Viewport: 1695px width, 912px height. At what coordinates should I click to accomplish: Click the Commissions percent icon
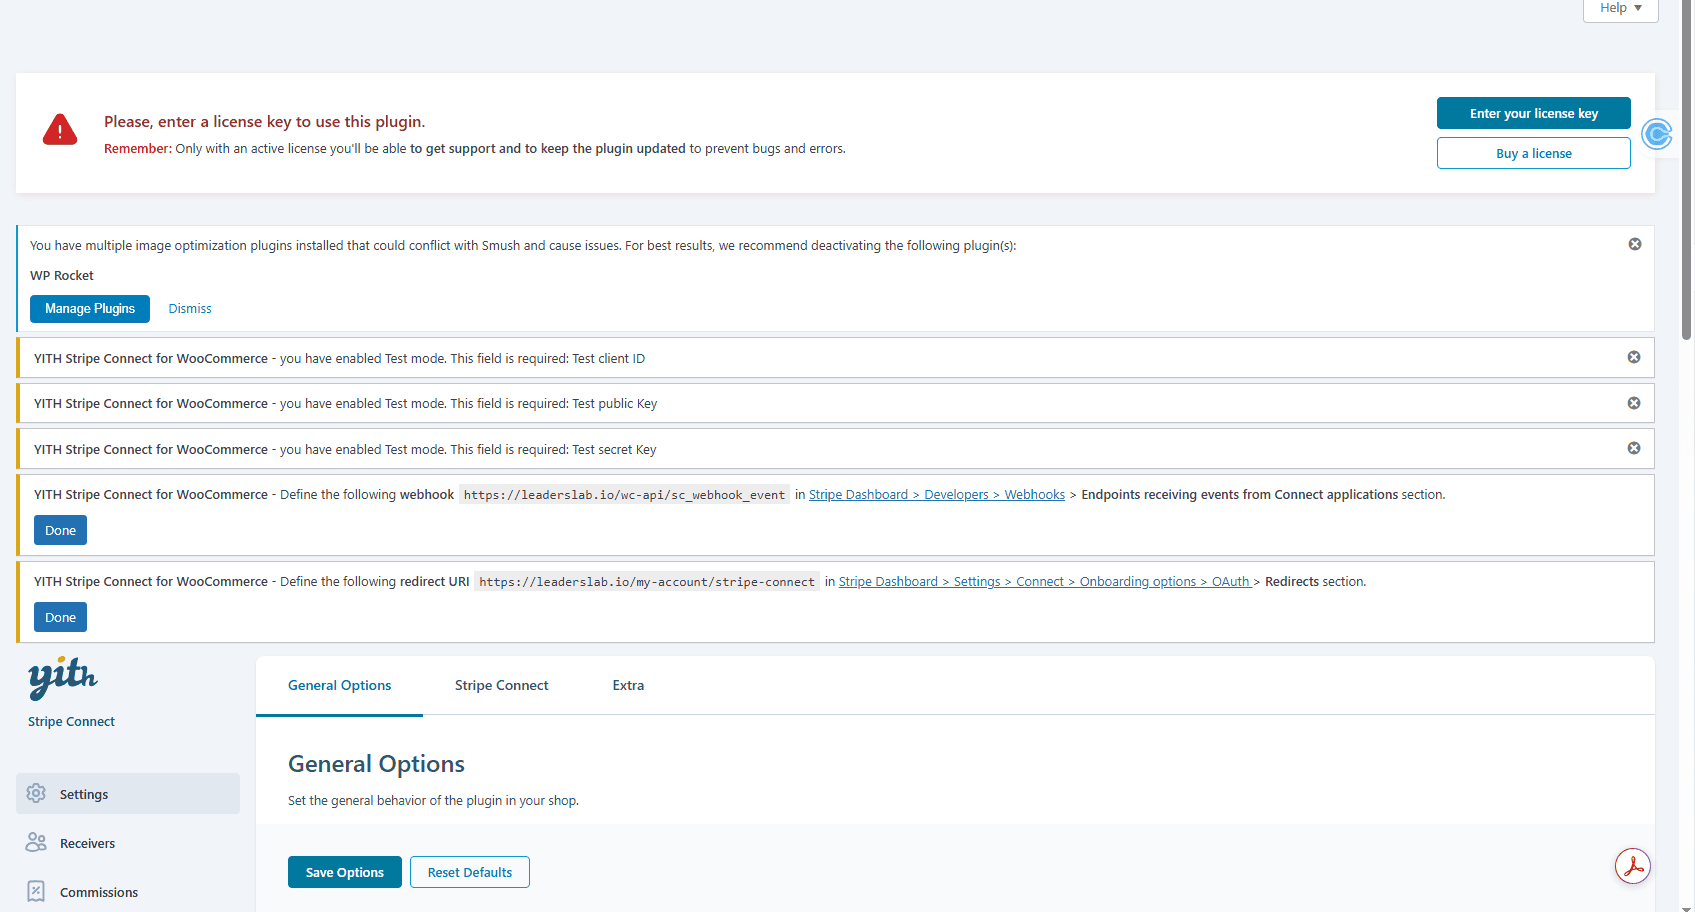pos(36,891)
